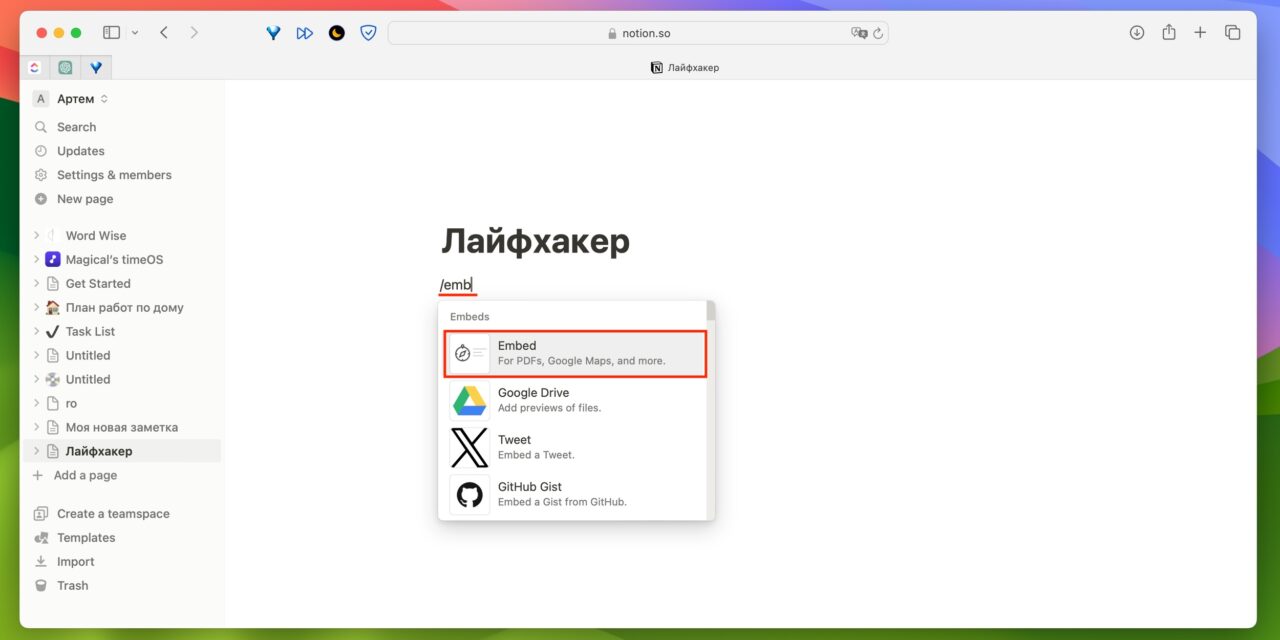The width and height of the screenshot is (1280, 640).
Task: Select the Embed option in the menu
Action: pyautogui.click(x=575, y=353)
